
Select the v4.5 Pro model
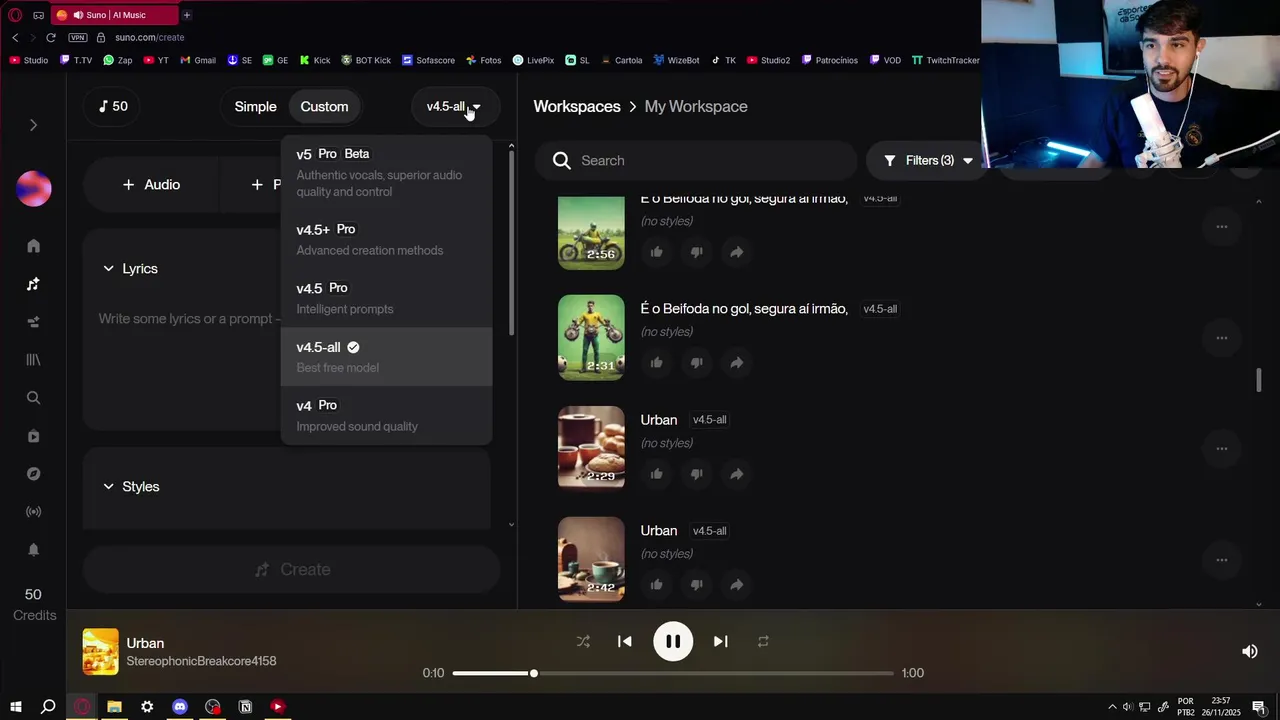pos(386,298)
